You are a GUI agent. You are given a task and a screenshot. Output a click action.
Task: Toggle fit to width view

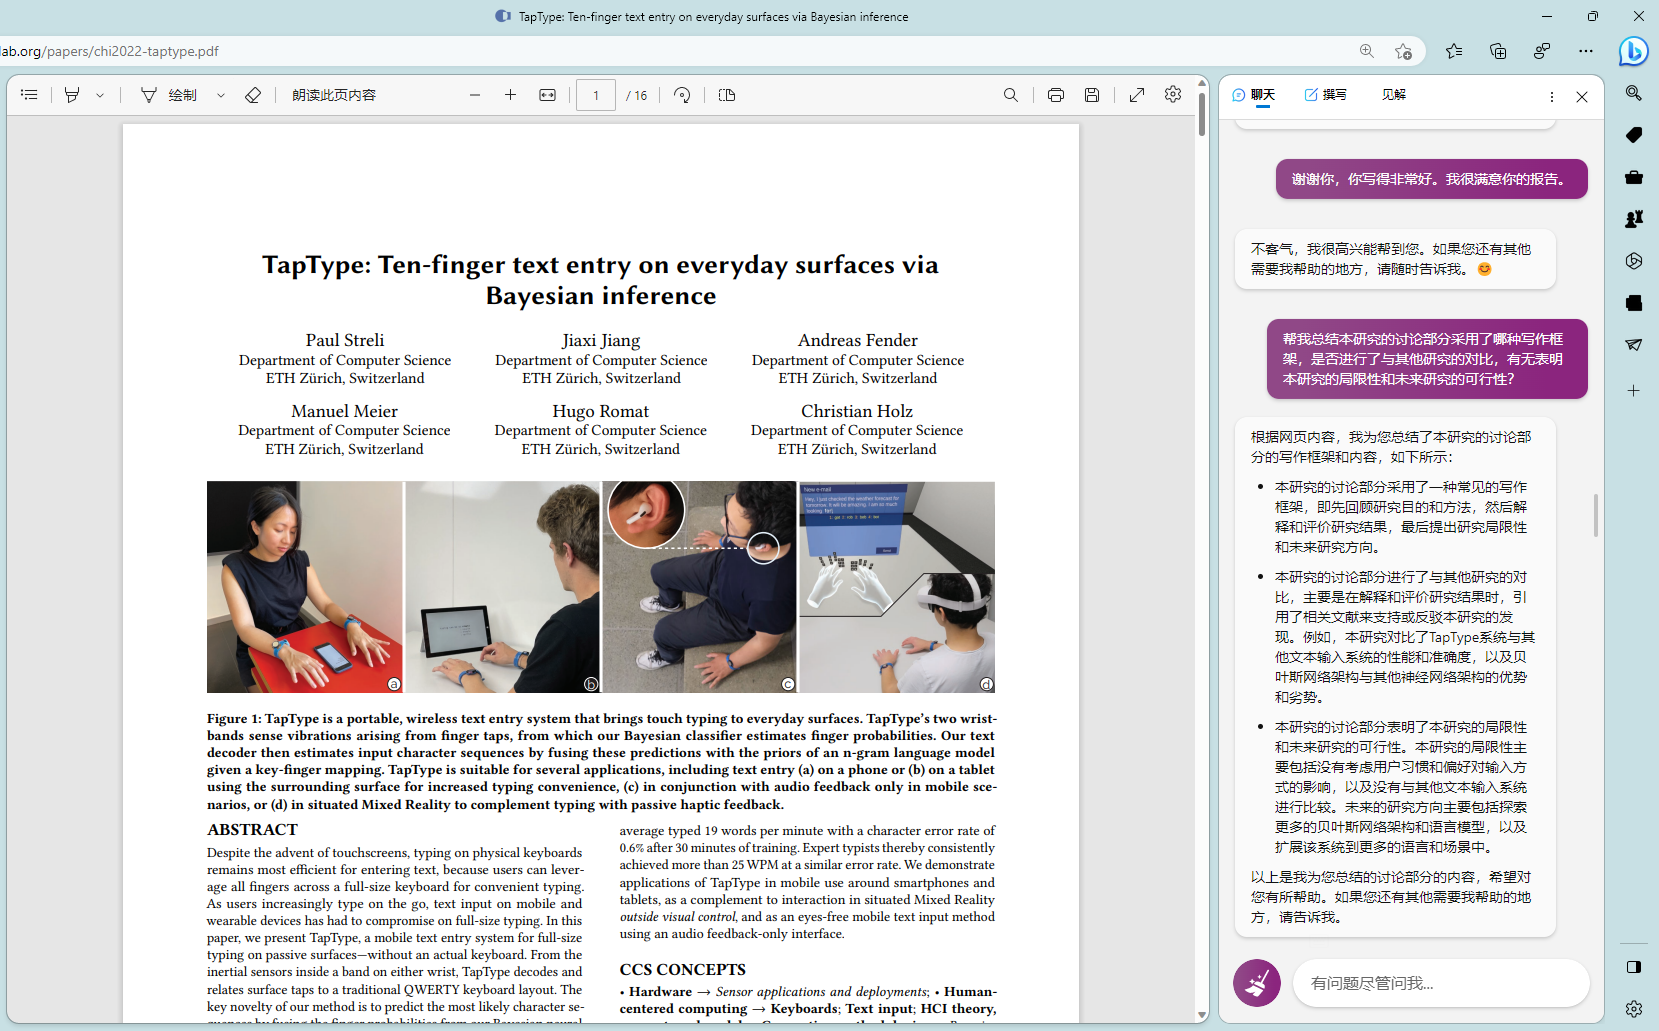547,95
